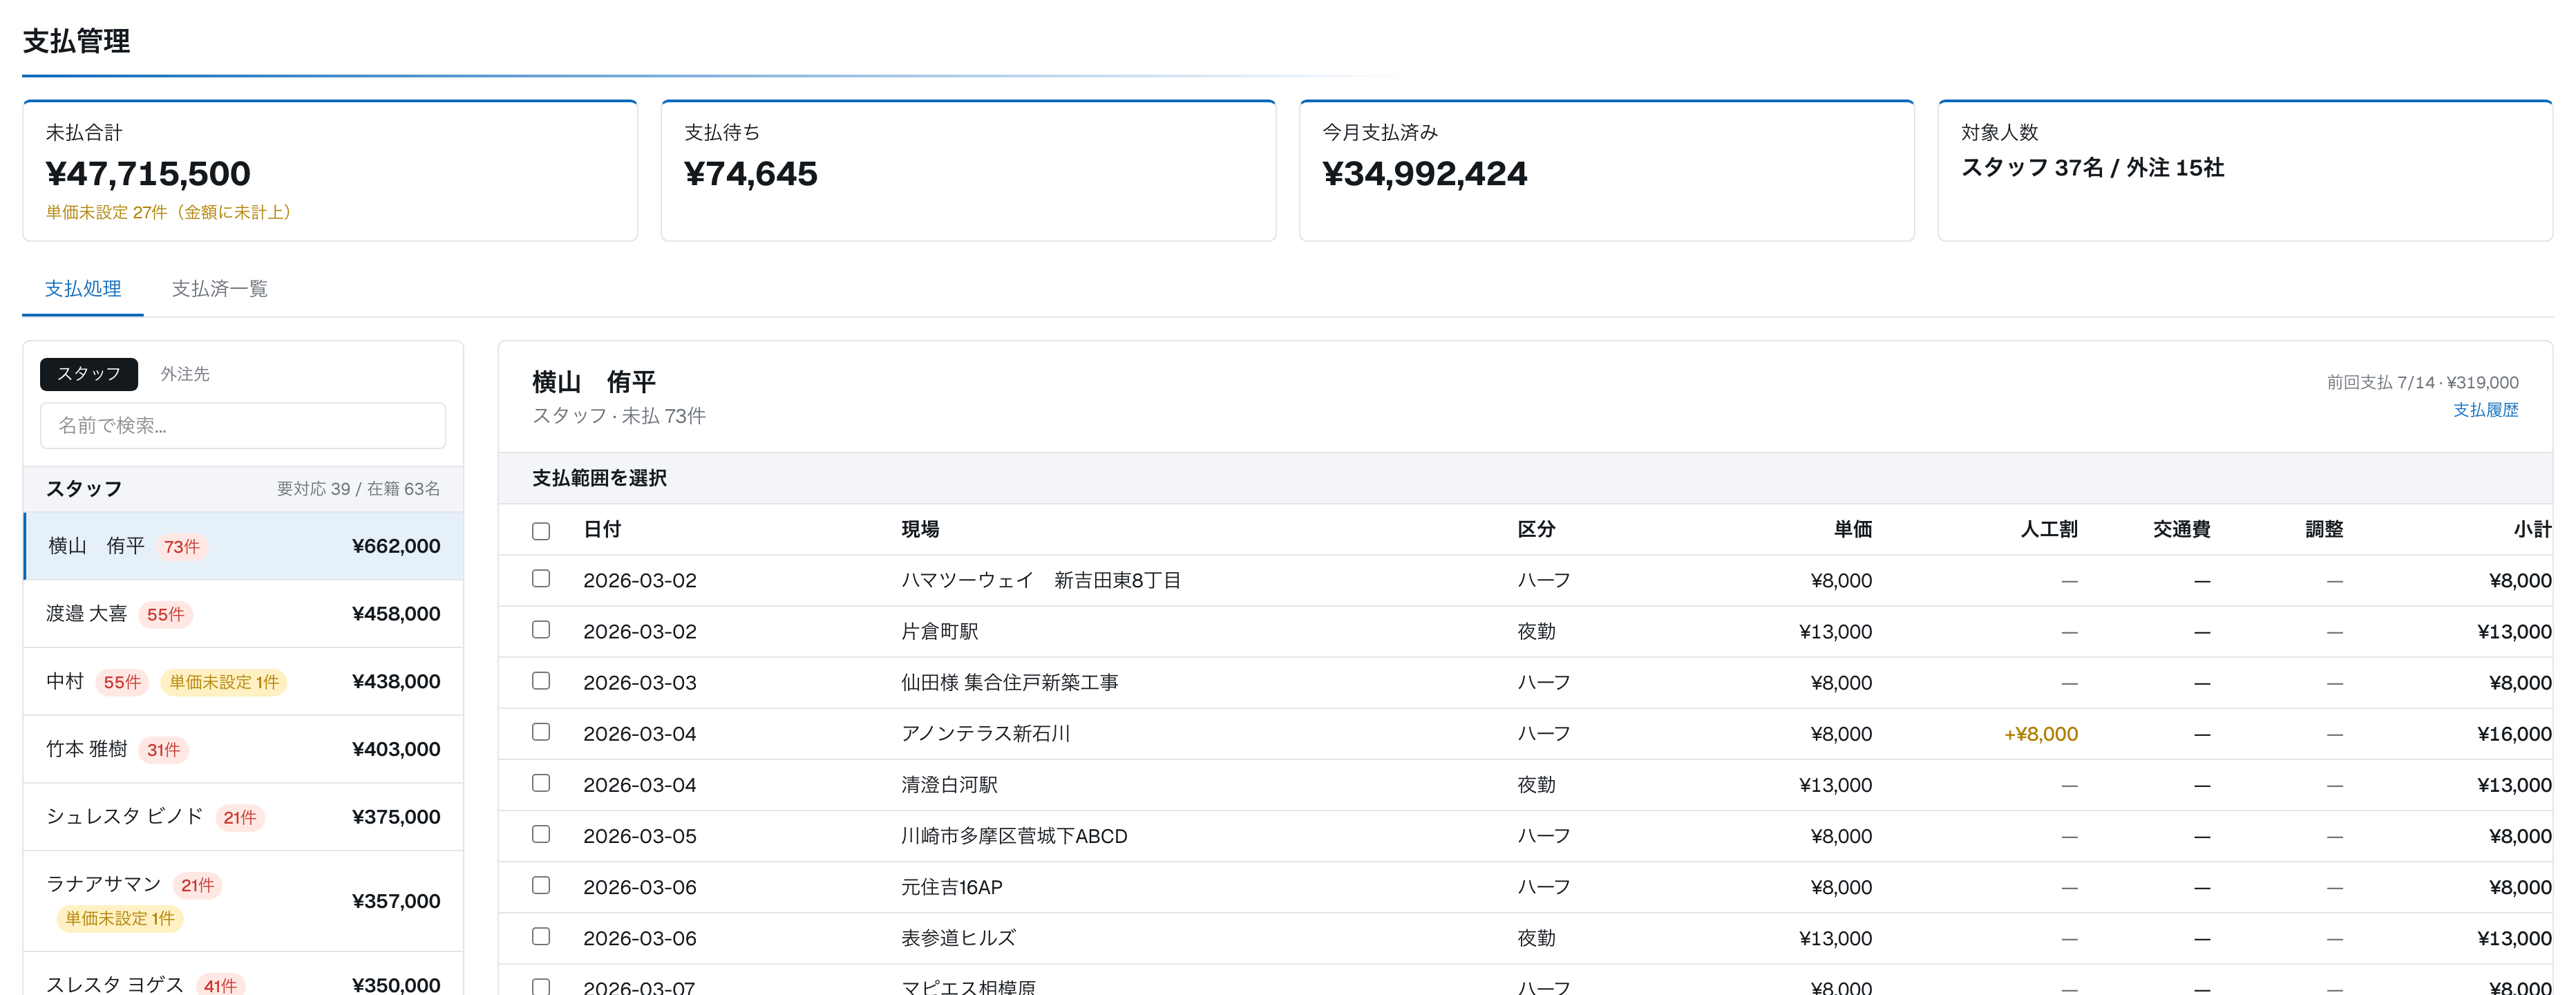Click the 区分 column header

1536,529
